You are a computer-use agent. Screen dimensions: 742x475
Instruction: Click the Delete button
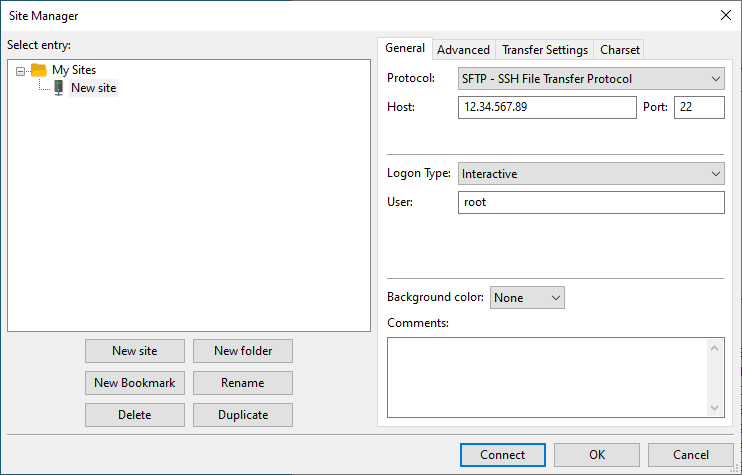(135, 415)
